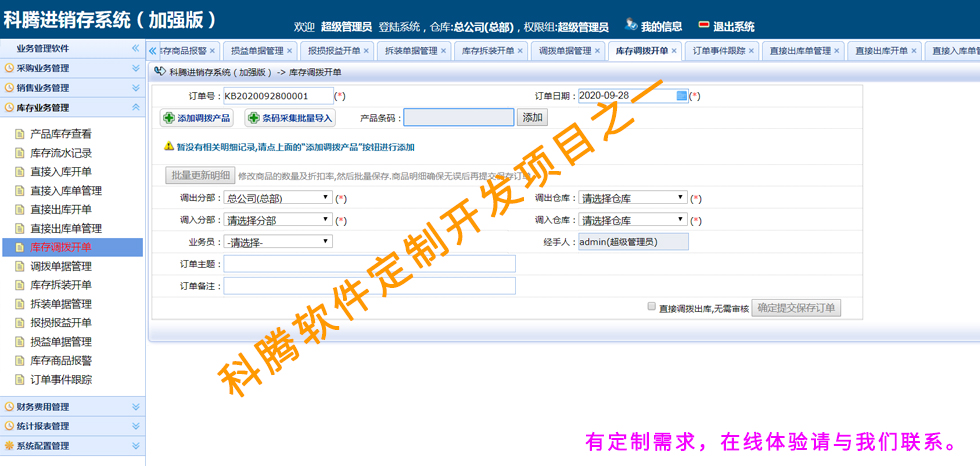Click the document icon beside 产品库存查看
Image resolution: width=980 pixels, height=466 pixels.
click(x=19, y=134)
